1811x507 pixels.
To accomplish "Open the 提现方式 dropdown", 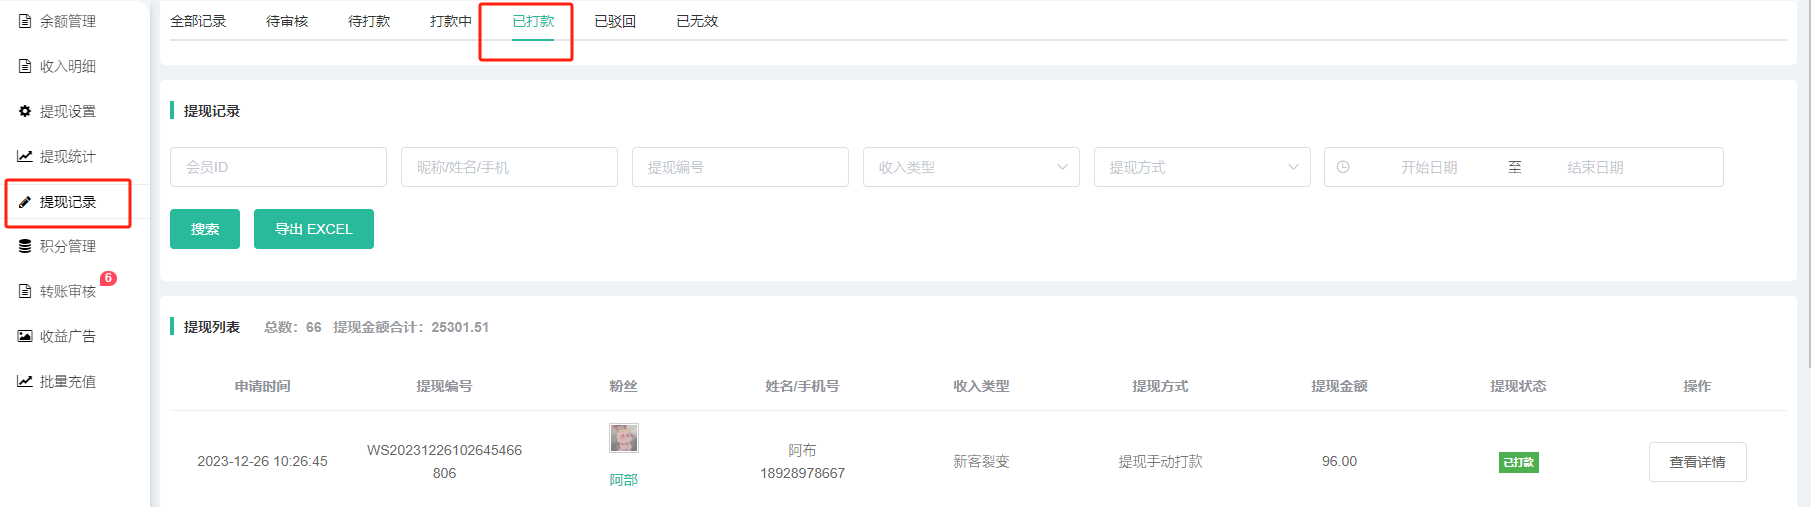I will [1202, 167].
